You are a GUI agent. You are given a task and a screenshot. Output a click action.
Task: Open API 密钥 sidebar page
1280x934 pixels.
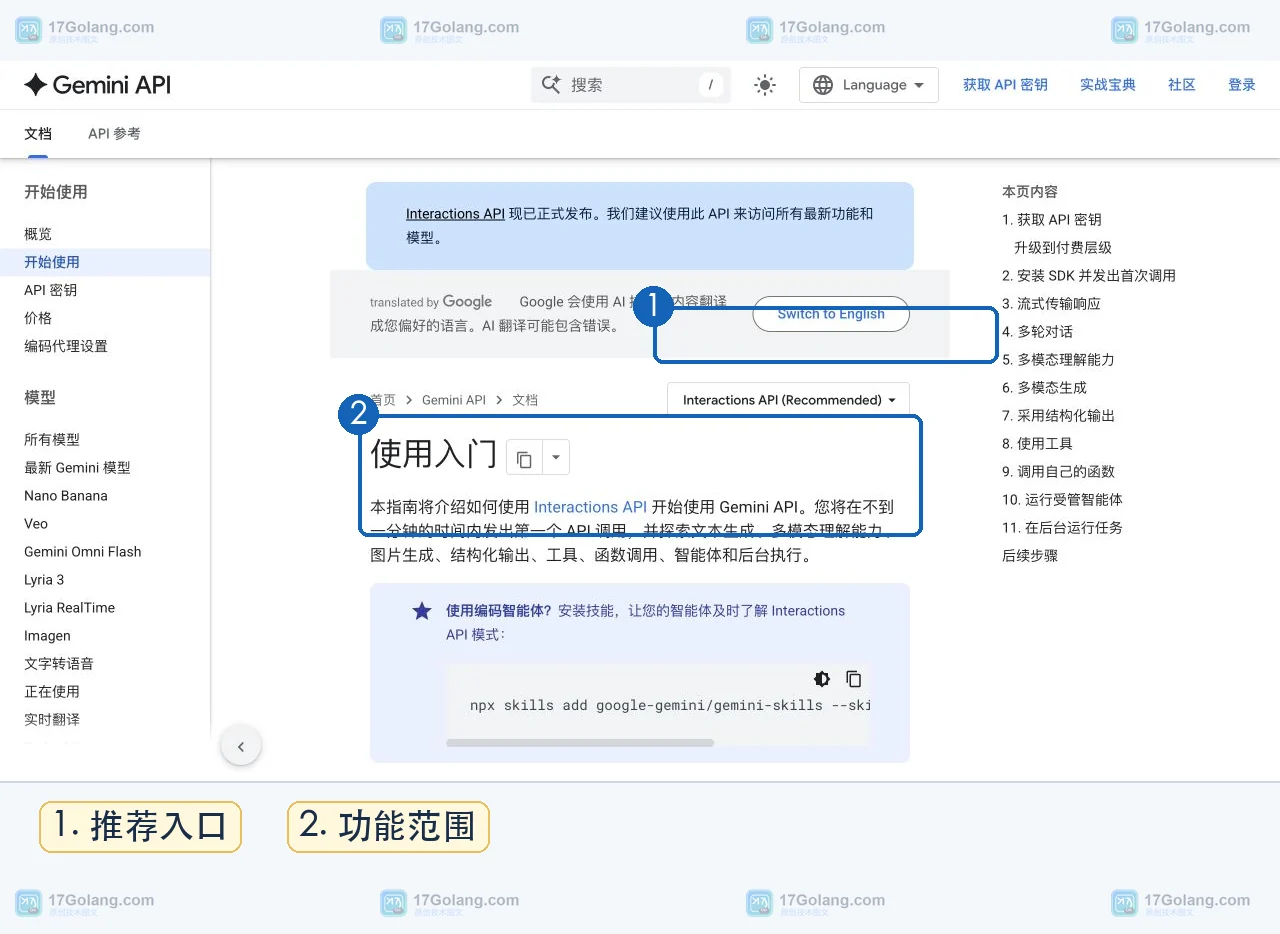click(x=51, y=290)
